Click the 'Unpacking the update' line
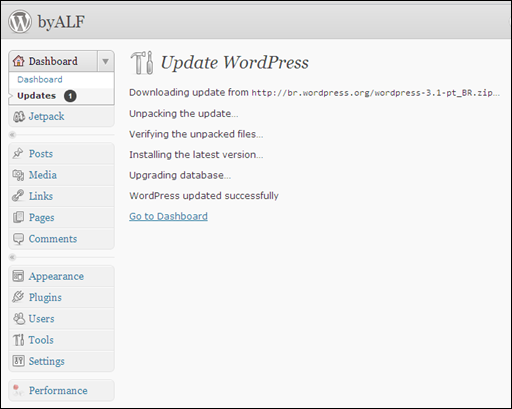The image size is (512, 409). [x=184, y=114]
